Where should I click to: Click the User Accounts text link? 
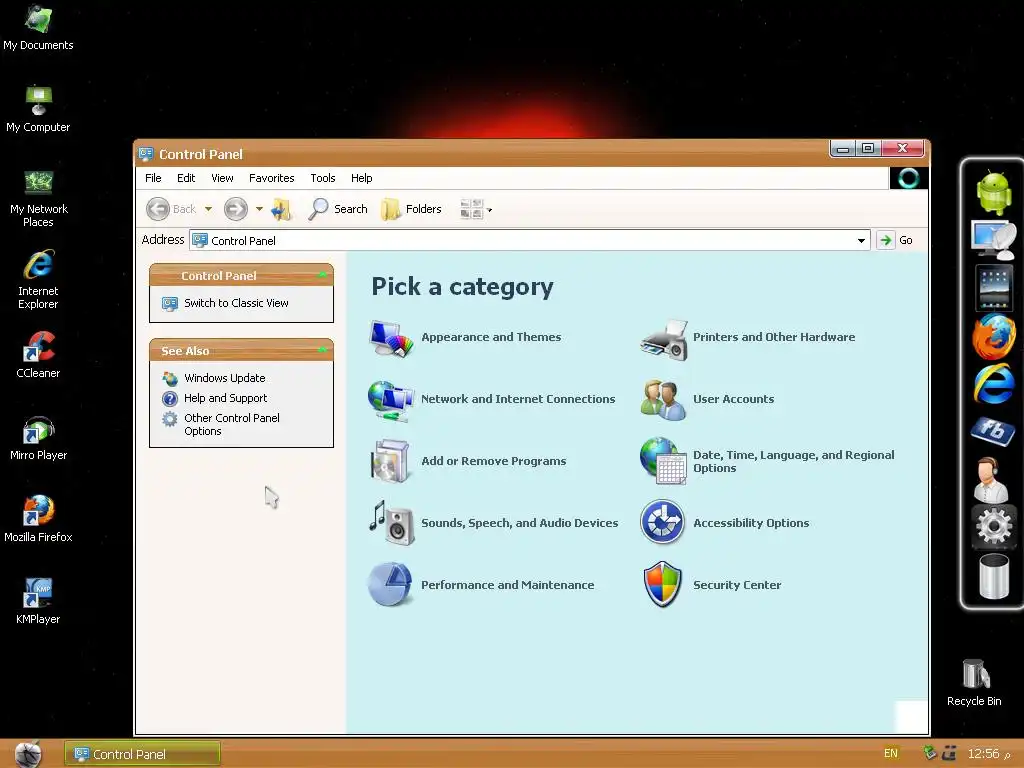pos(733,399)
